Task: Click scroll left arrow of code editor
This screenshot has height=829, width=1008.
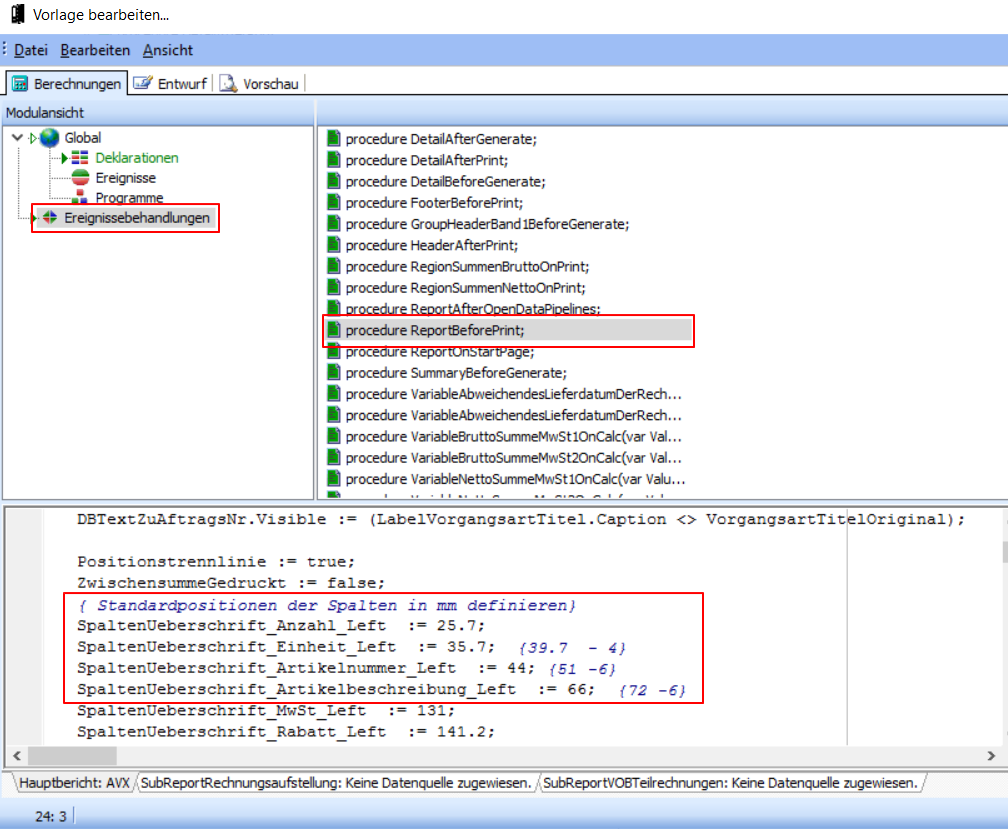Action: (17, 756)
